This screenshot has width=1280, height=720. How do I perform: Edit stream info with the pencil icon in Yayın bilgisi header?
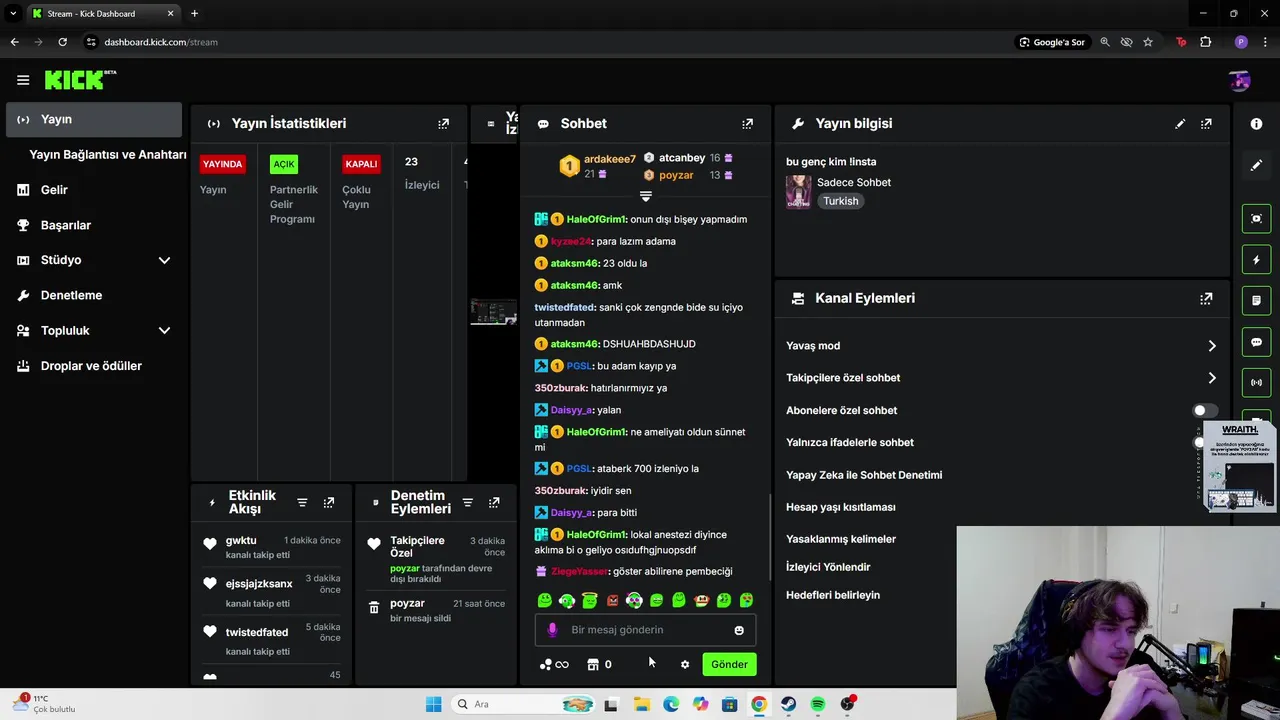(x=1180, y=124)
